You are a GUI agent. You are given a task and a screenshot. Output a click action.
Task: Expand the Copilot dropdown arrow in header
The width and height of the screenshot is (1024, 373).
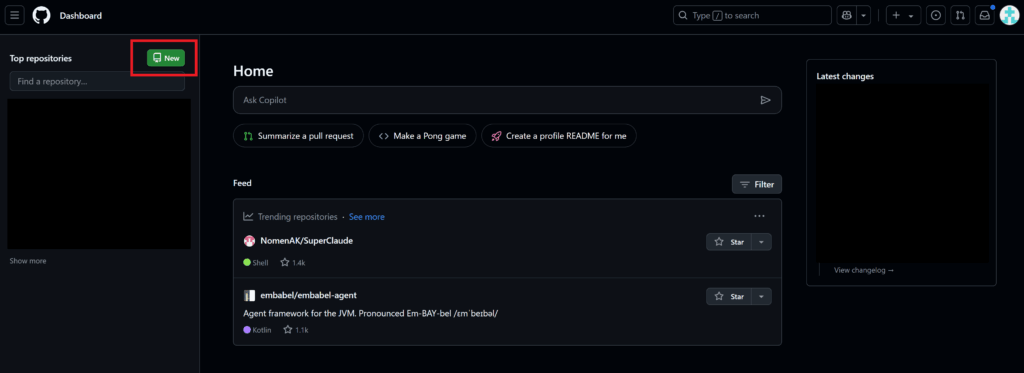[864, 15]
